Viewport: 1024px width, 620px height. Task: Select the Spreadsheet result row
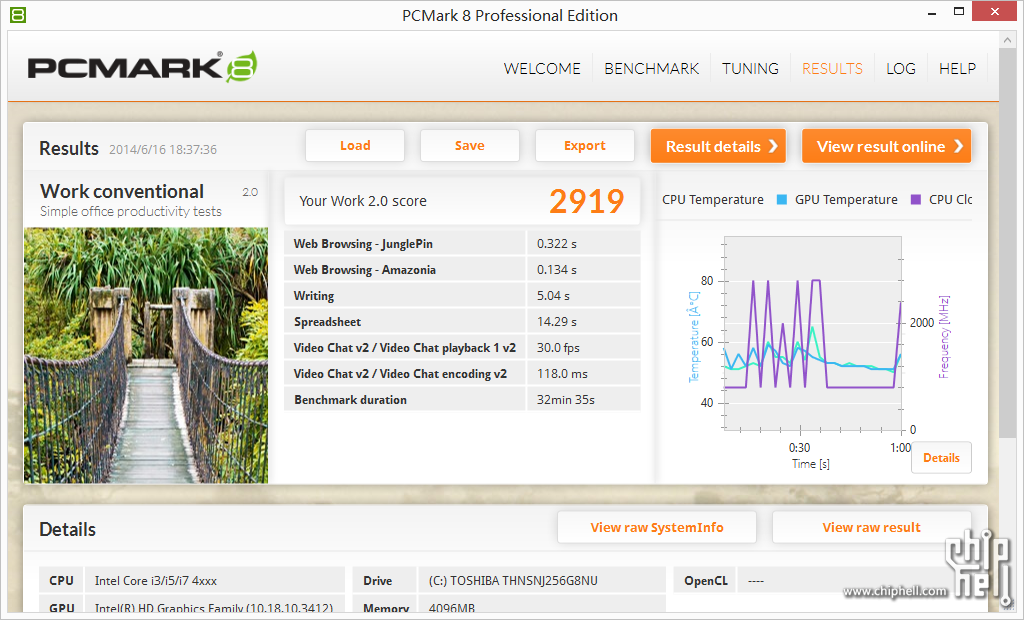click(462, 321)
